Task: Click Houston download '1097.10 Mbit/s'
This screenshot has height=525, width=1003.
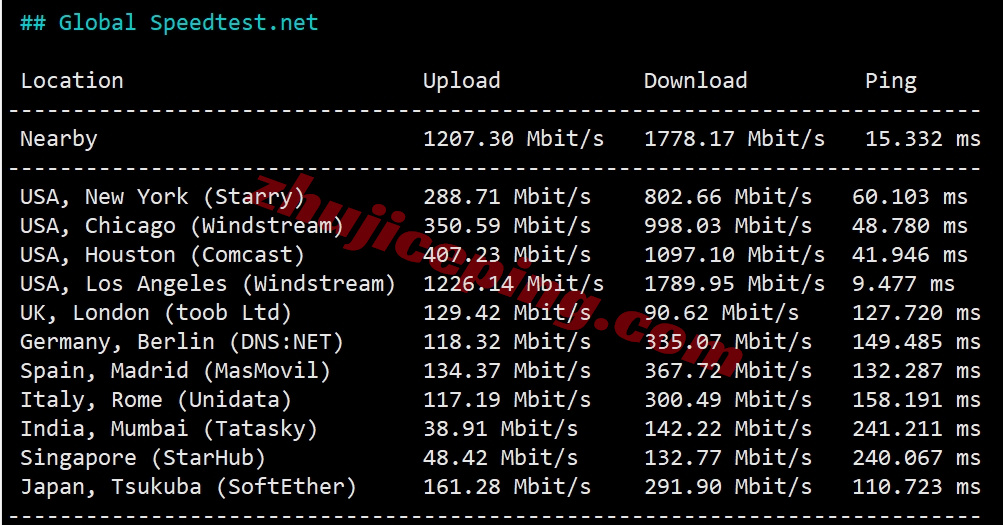Action: coord(734,255)
